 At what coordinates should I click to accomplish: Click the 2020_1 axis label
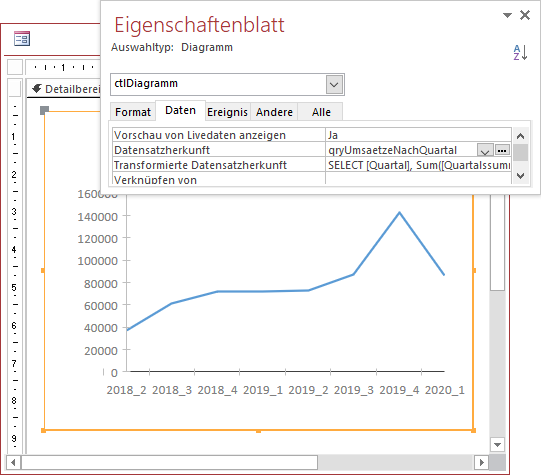(x=444, y=390)
